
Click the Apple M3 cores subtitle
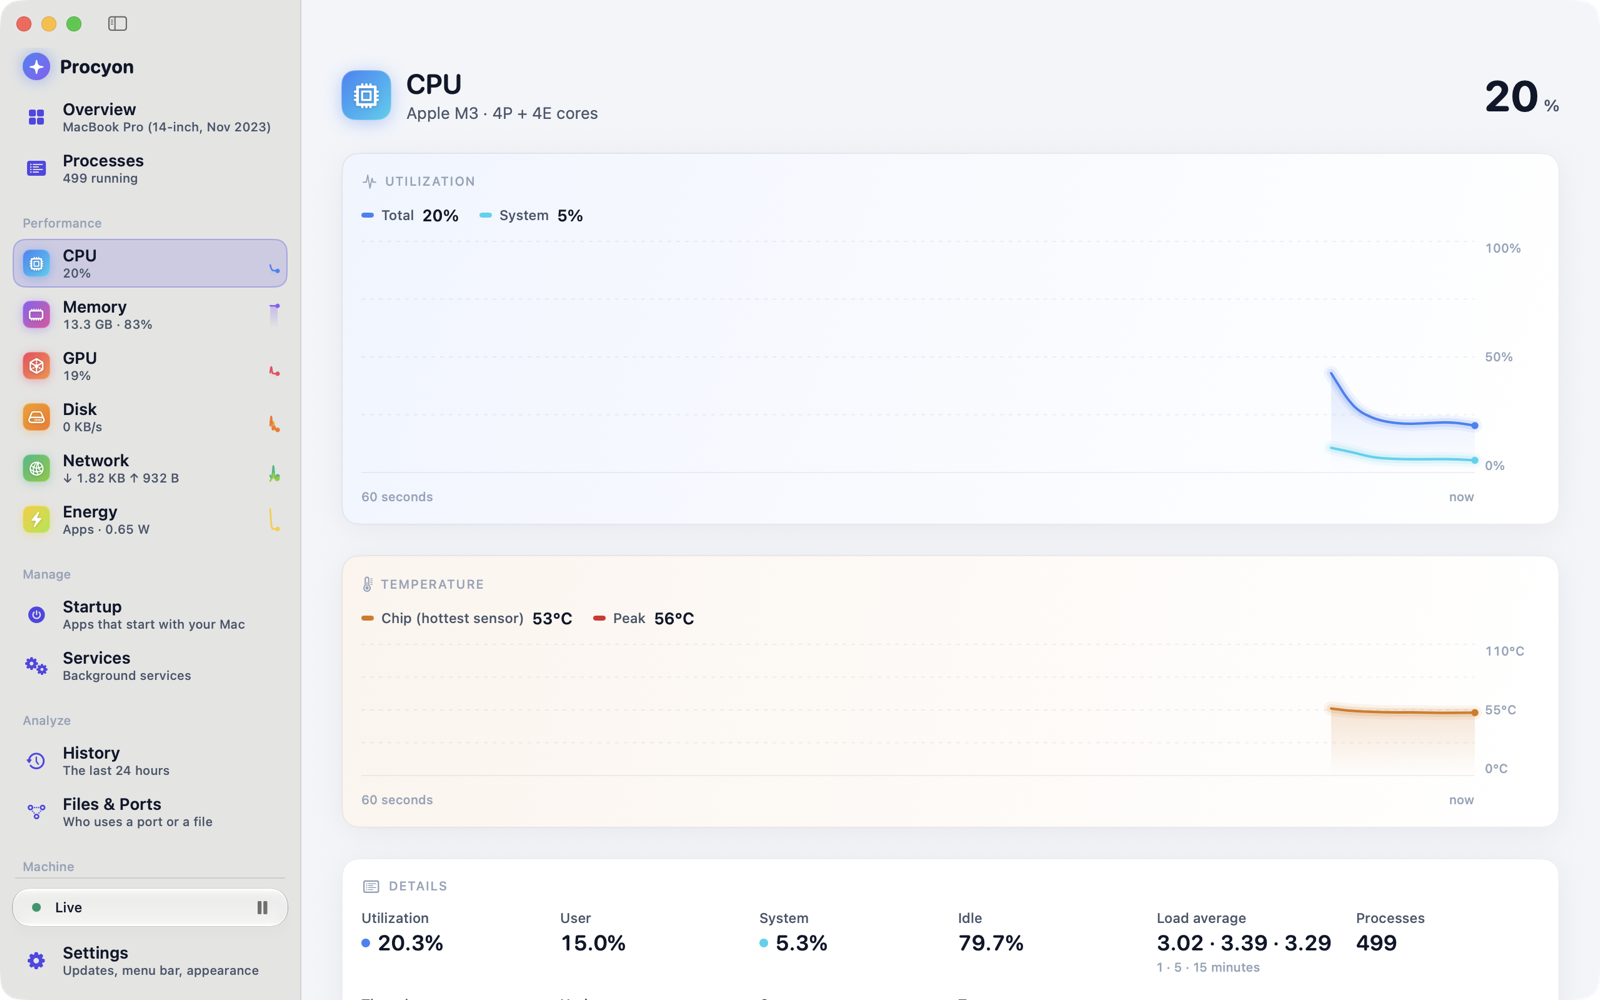[x=502, y=113]
